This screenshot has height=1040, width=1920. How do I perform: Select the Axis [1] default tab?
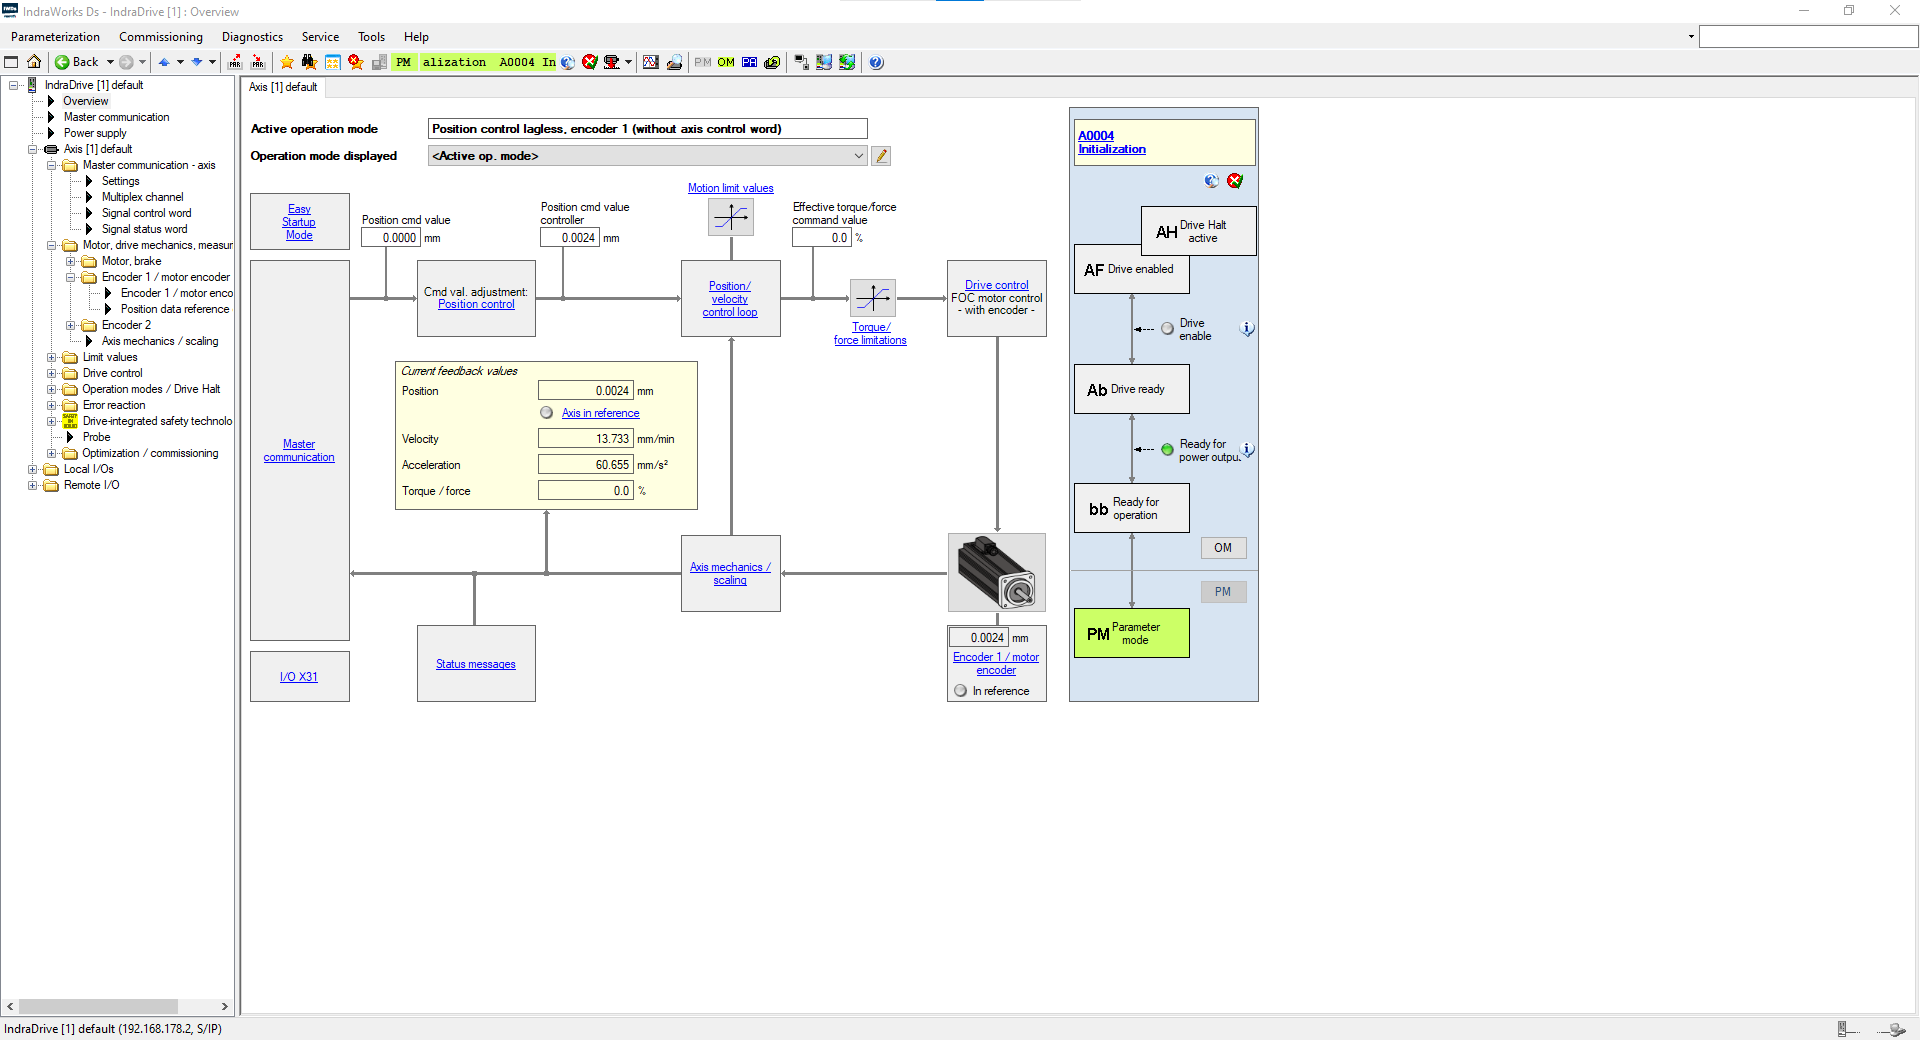click(283, 87)
